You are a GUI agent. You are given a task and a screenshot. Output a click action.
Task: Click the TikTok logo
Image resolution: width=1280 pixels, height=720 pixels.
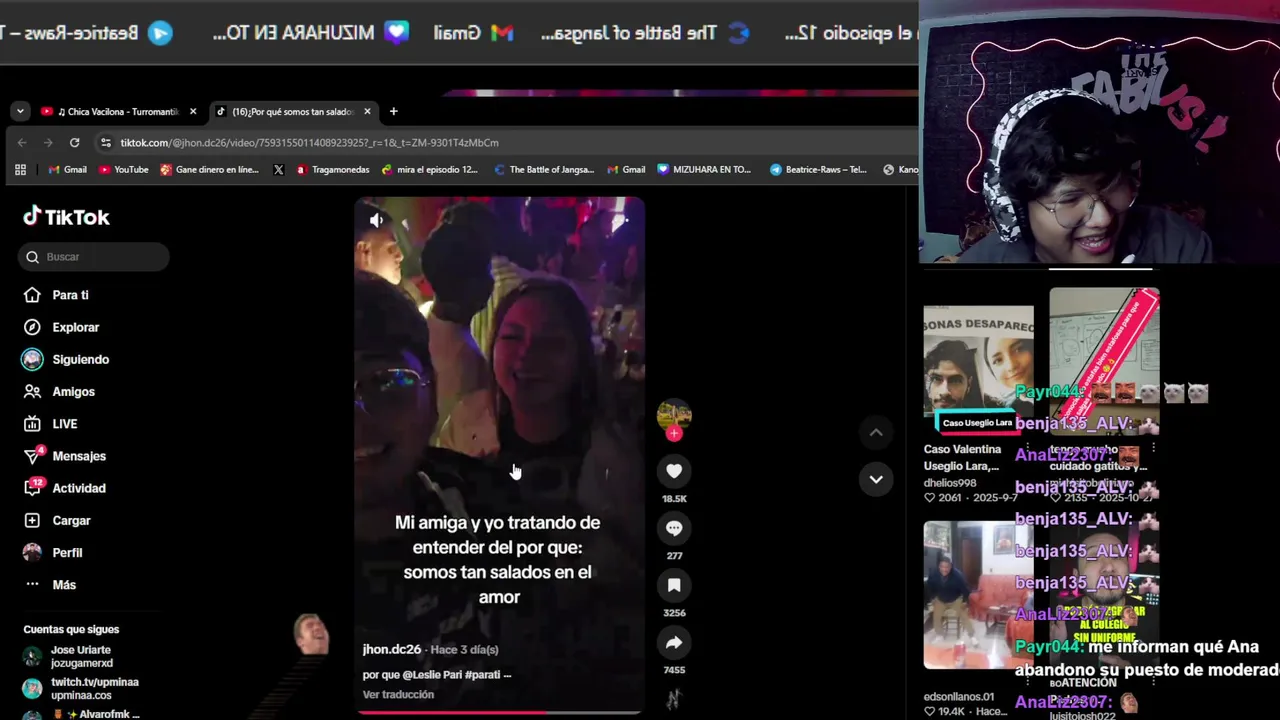[x=66, y=217]
